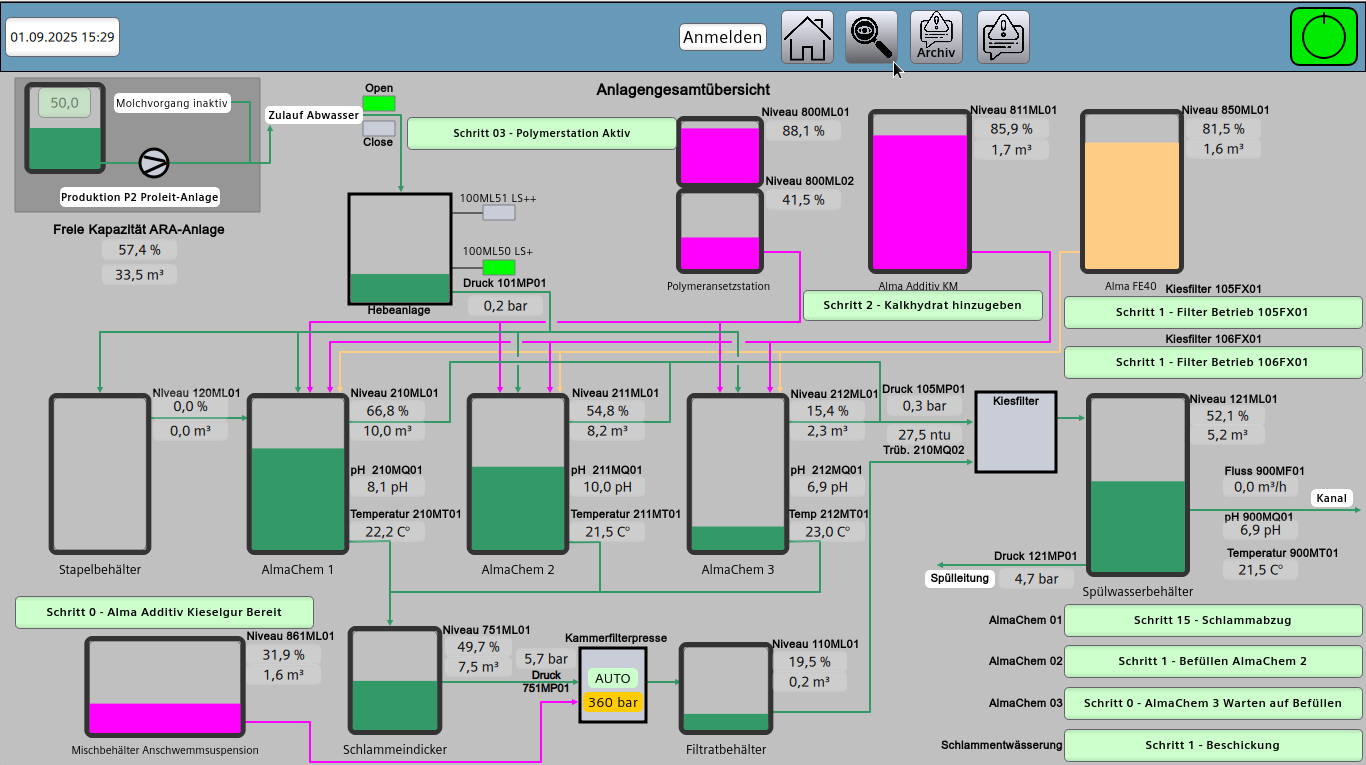
Task: Open the current alarm messages icon
Action: coord(1003,37)
